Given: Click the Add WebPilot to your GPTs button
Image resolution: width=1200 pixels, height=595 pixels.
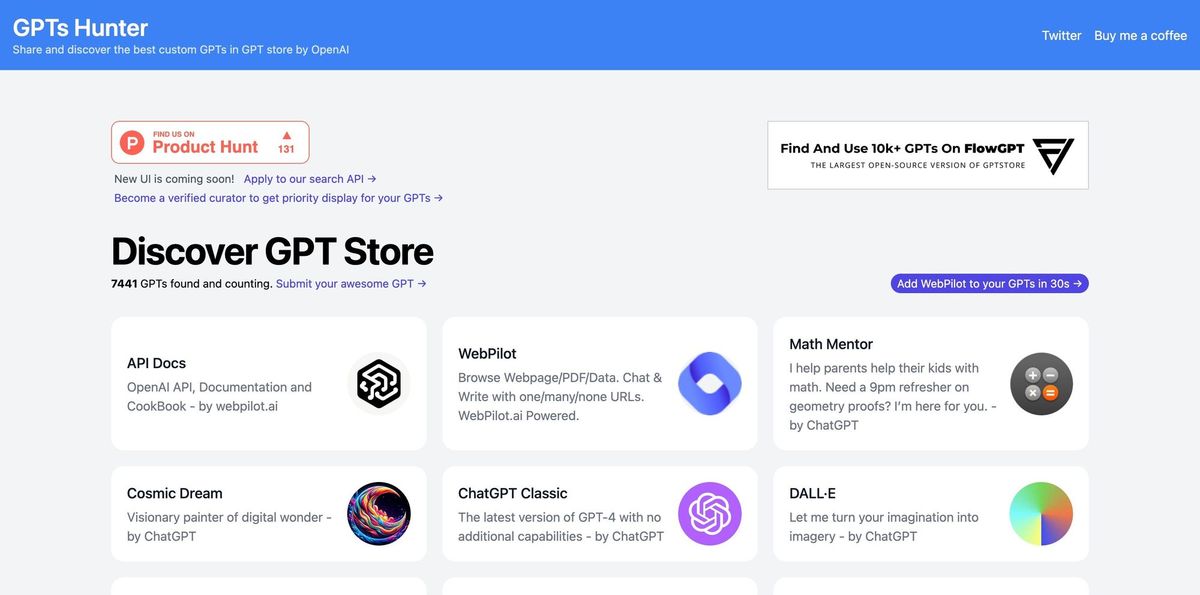Looking at the screenshot, I should (989, 284).
